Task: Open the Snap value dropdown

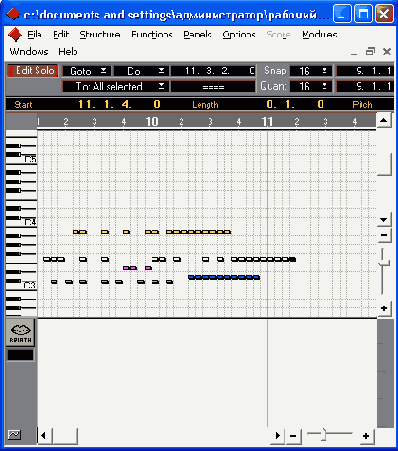Action: [x=311, y=71]
